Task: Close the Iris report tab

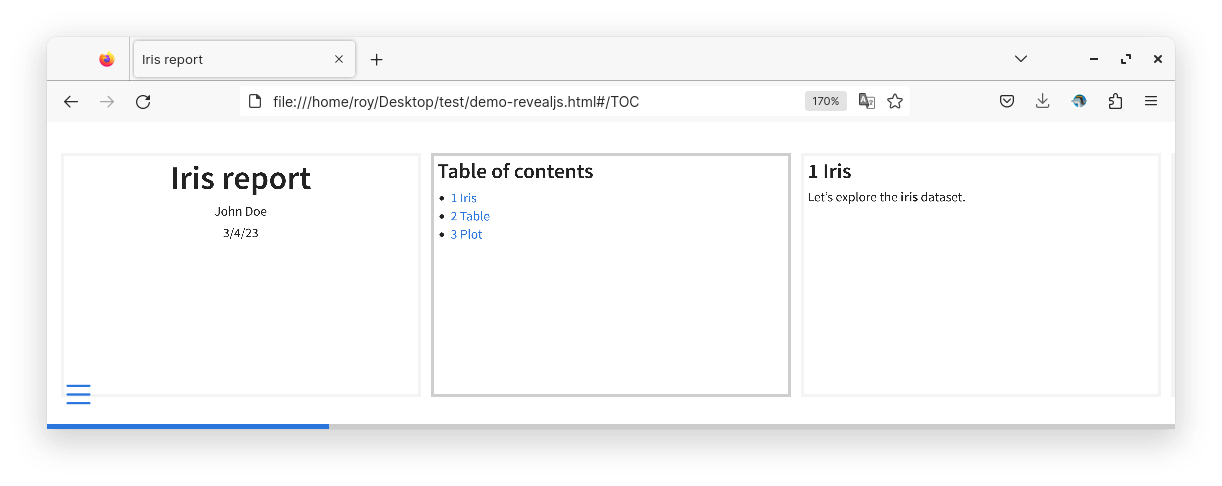Action: pyautogui.click(x=339, y=59)
